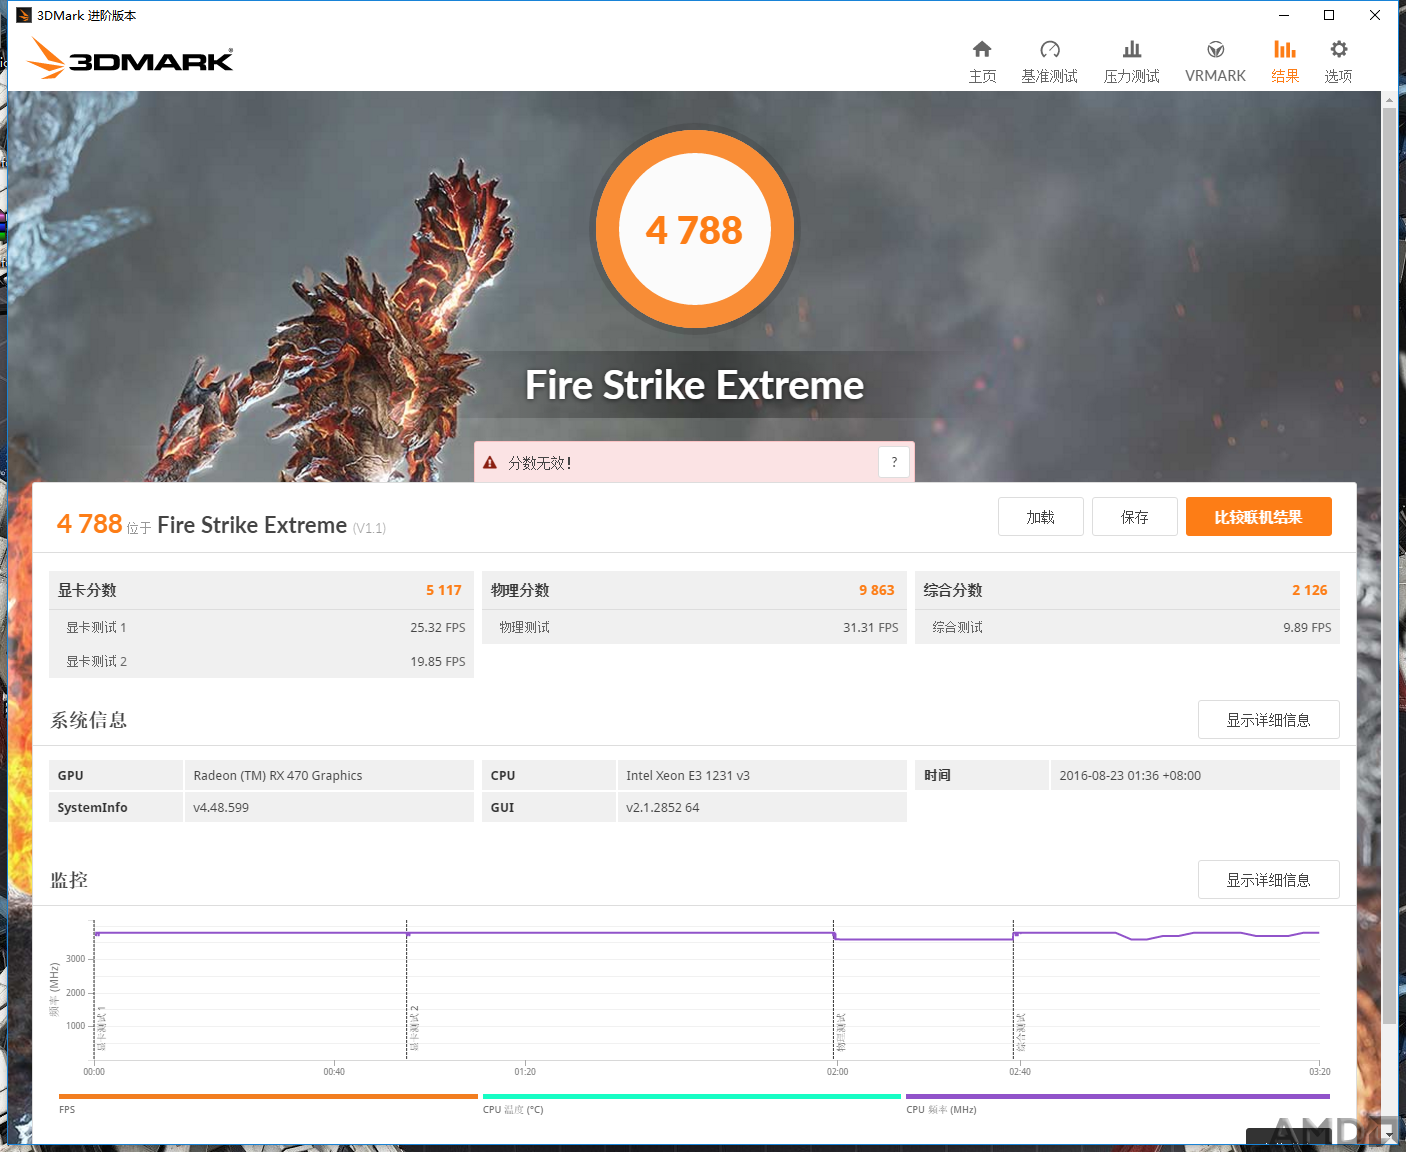
Task: Click the (V1.1) version label
Action: [369, 528]
